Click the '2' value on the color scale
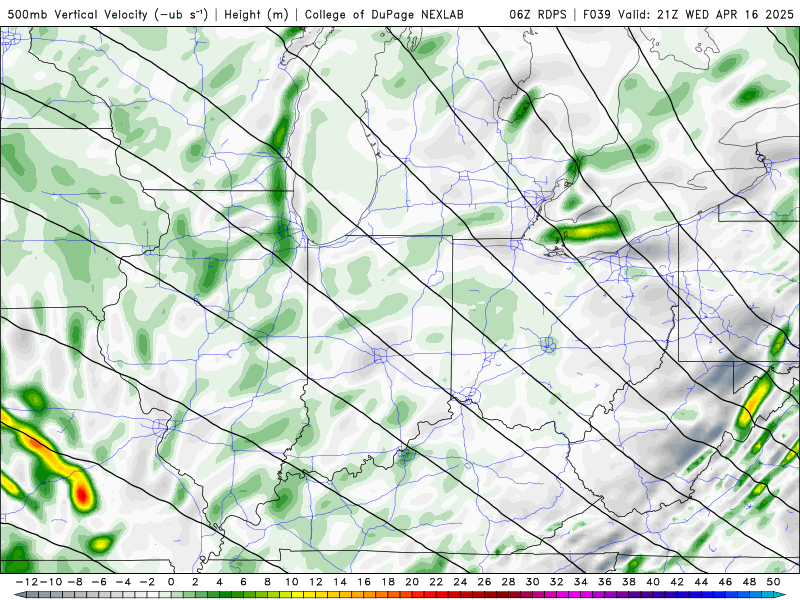The height and width of the screenshot is (600, 800). pos(195,582)
